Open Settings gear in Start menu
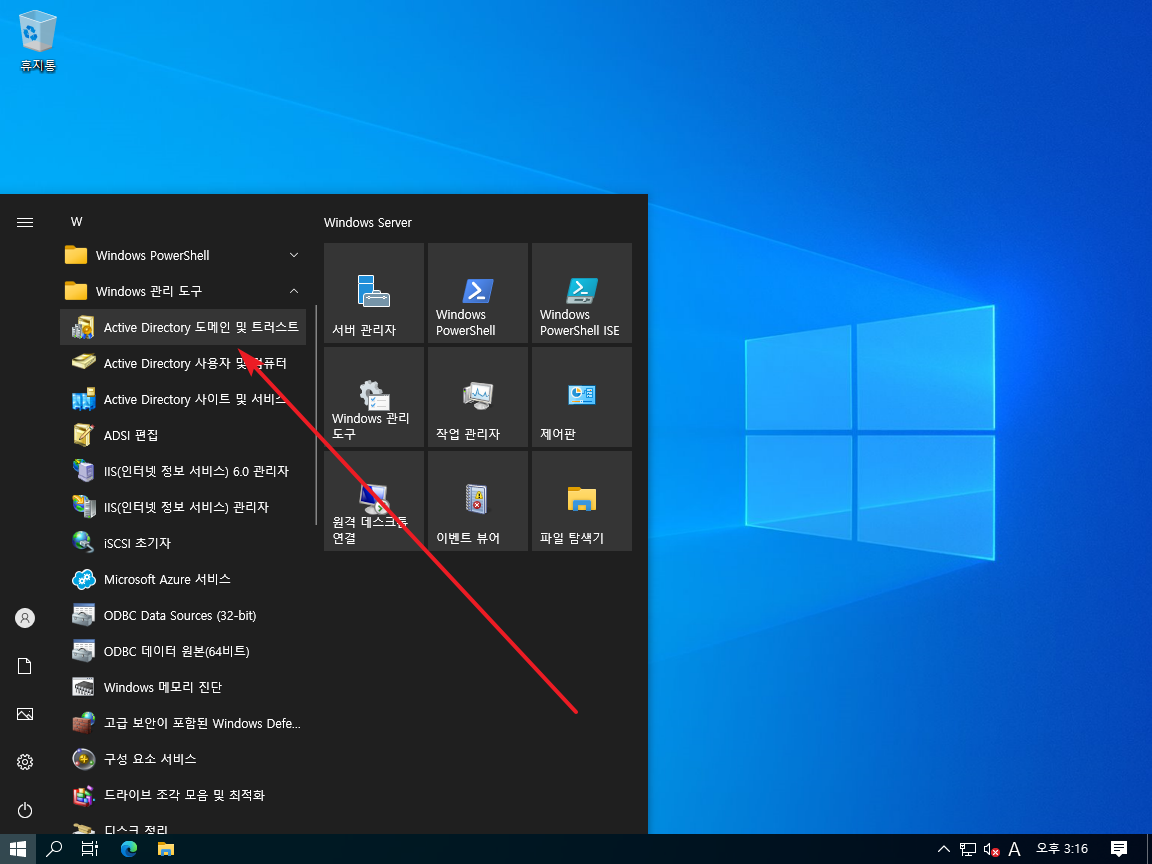Screen dimensions: 1152x864 point(25,762)
